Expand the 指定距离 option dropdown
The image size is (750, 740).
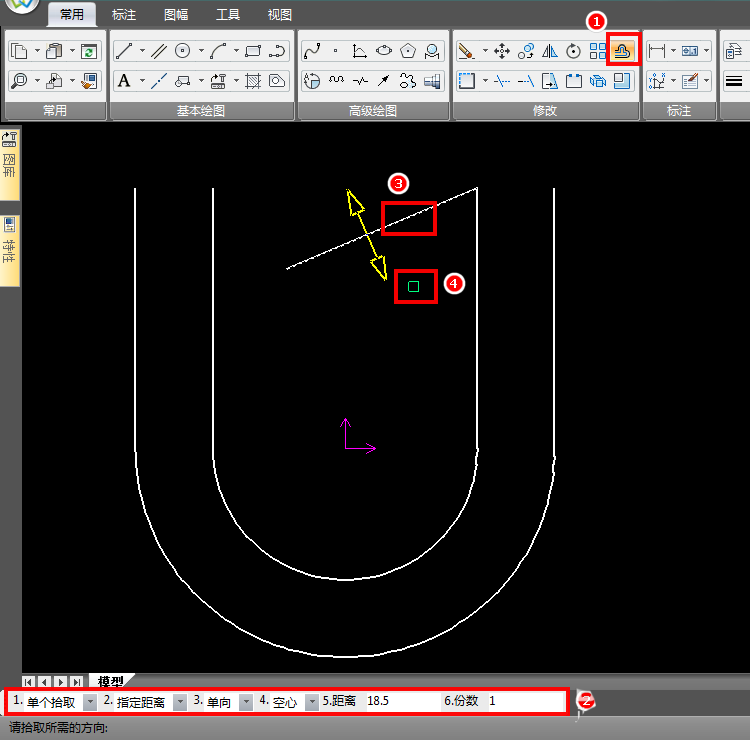click(x=180, y=702)
